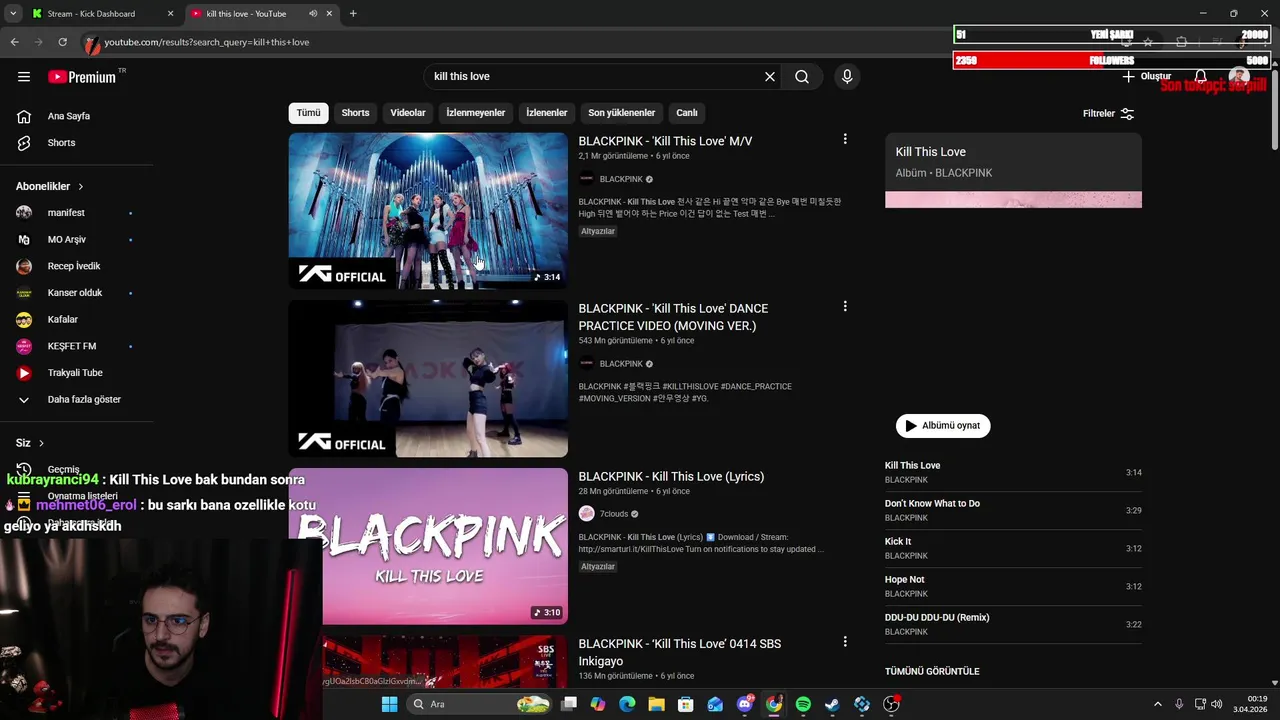Open the Ana Sayfa home icon
Viewport: 1280px width, 720px height.
click(x=24, y=116)
